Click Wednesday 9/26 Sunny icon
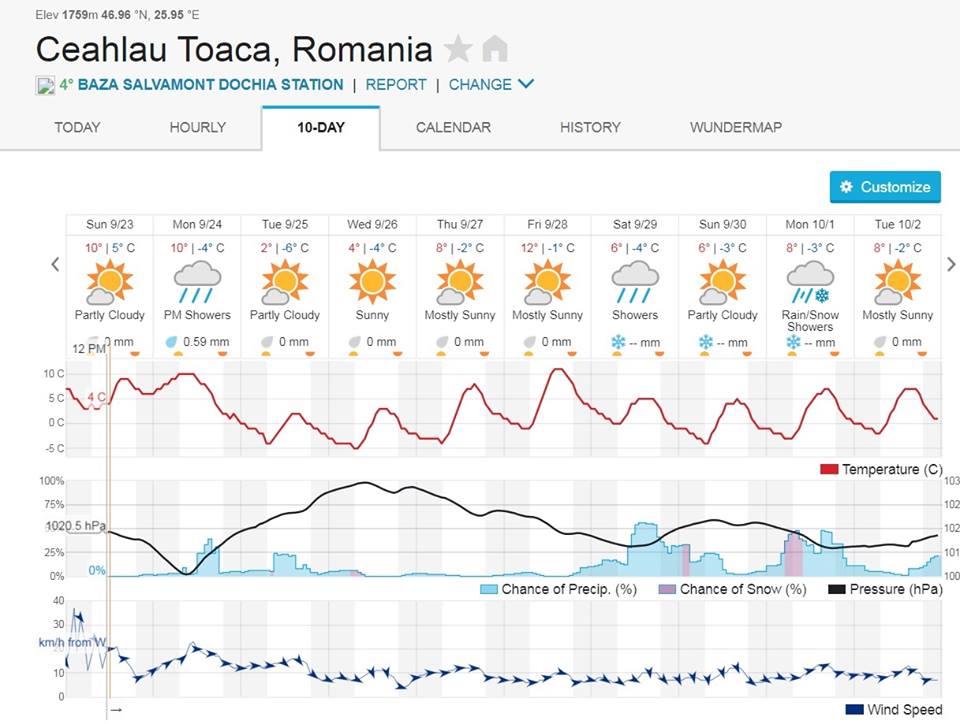The height and width of the screenshot is (724, 960). [x=372, y=281]
